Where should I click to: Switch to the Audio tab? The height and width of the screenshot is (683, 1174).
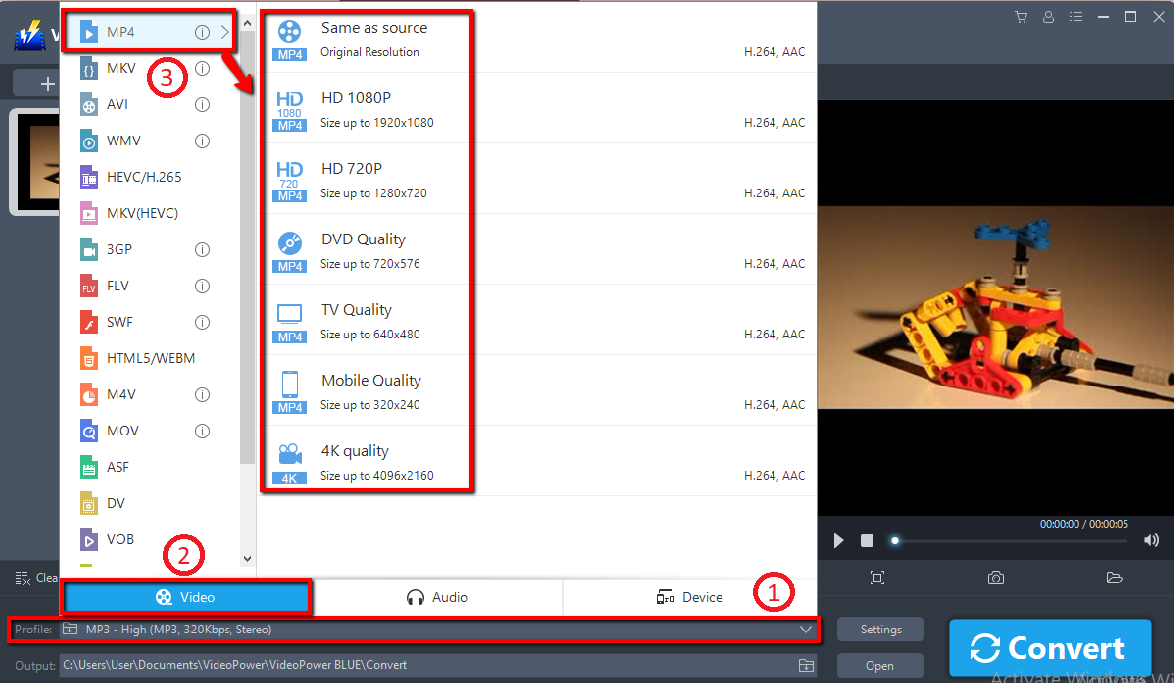tap(437, 597)
